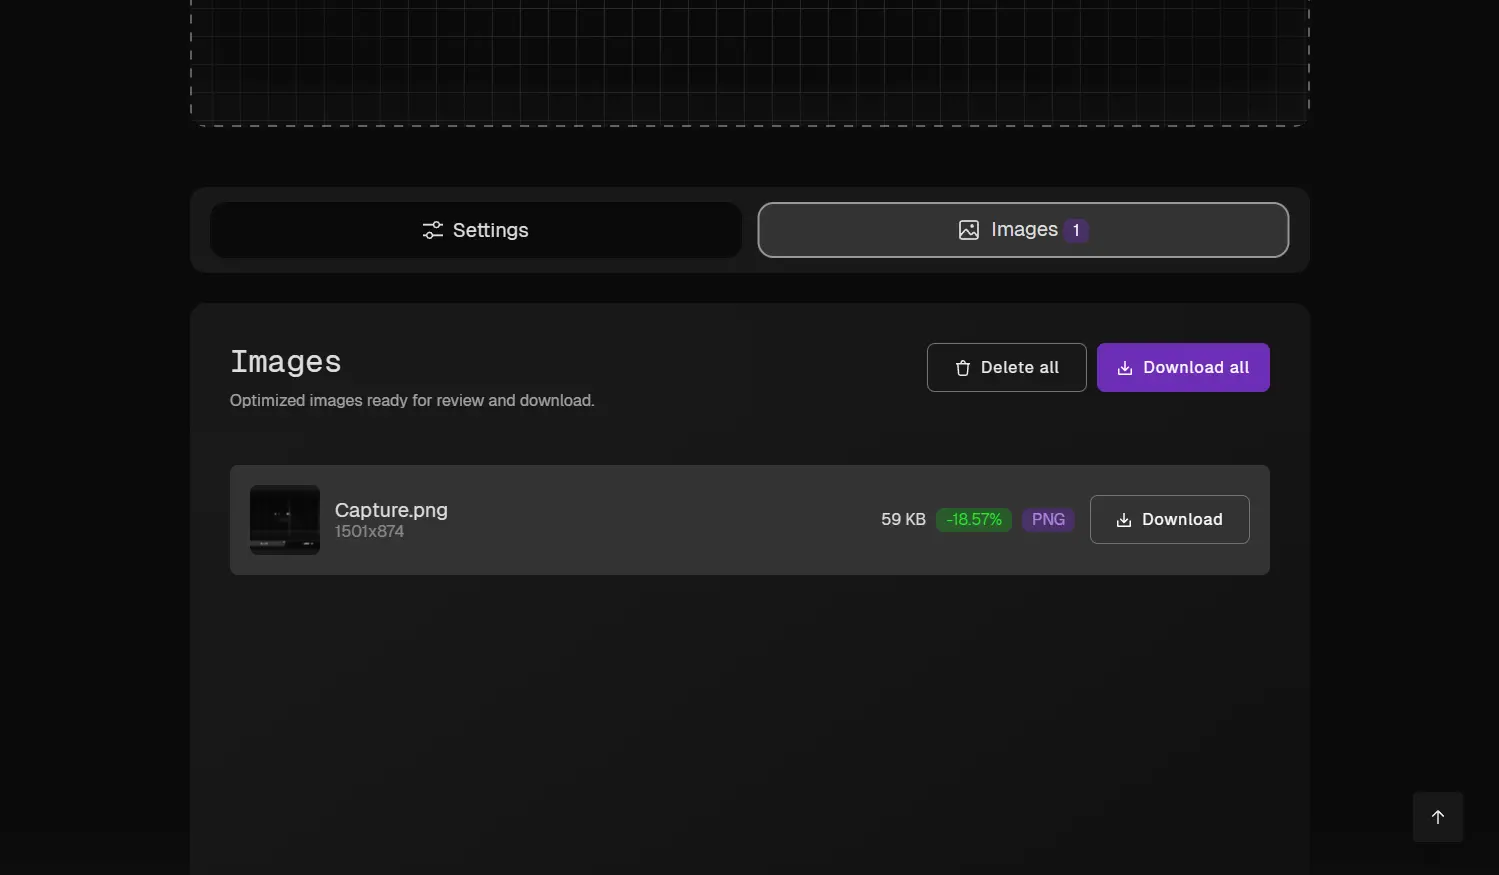Switch to the Settings tab
The height and width of the screenshot is (875, 1499).
[x=476, y=230]
